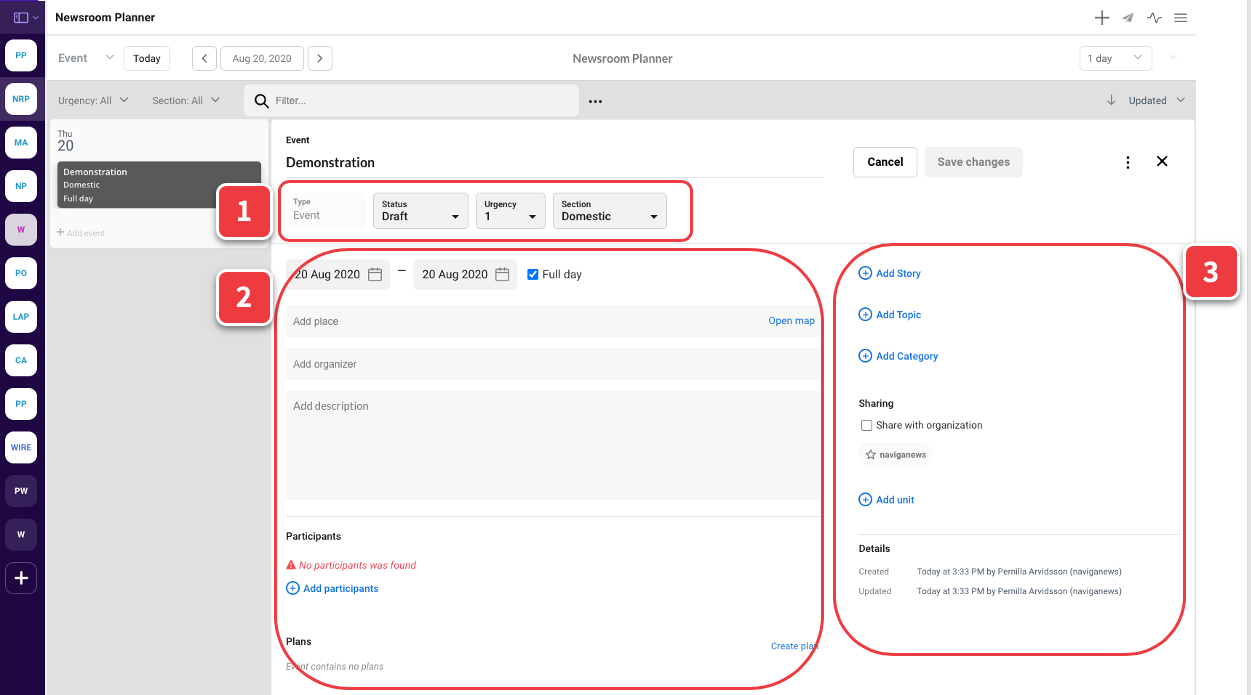Go to previous day arrow
The height and width of the screenshot is (695, 1251).
(204, 59)
